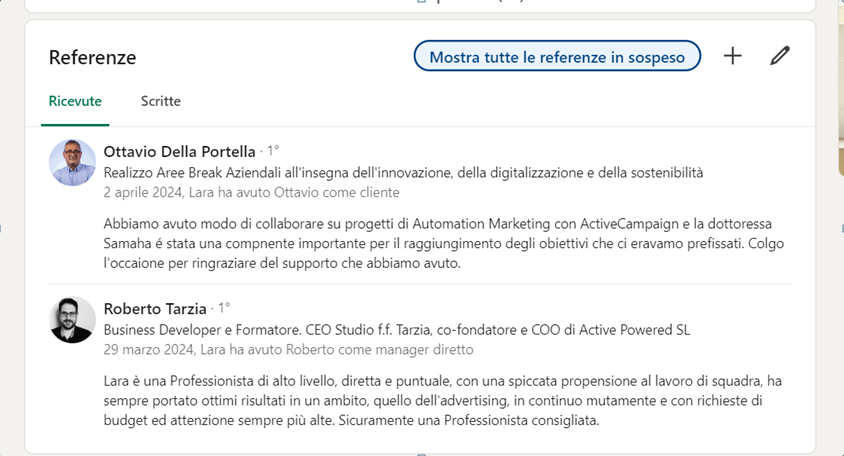Click the 1° connection badge beside Roberto

pyautogui.click(x=223, y=309)
